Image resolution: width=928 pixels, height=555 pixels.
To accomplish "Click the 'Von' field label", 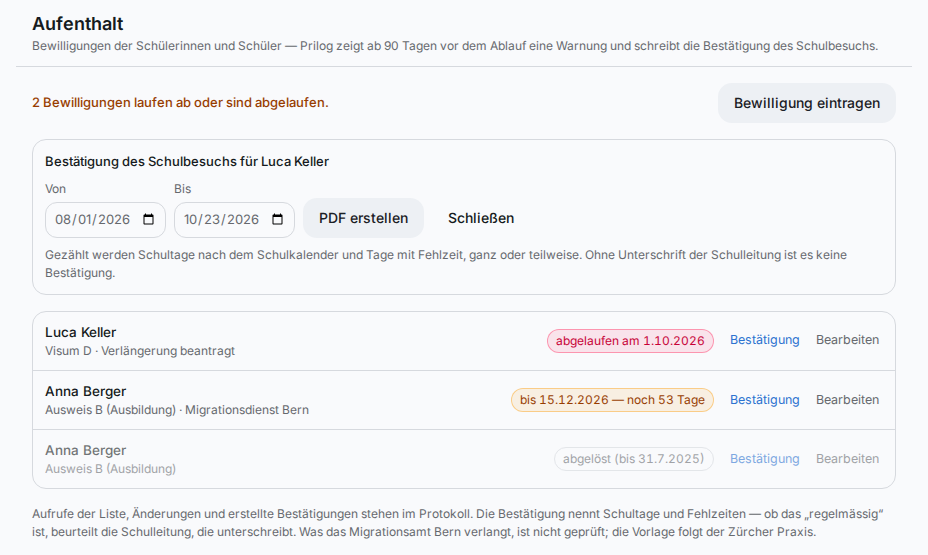I will tap(56, 189).
